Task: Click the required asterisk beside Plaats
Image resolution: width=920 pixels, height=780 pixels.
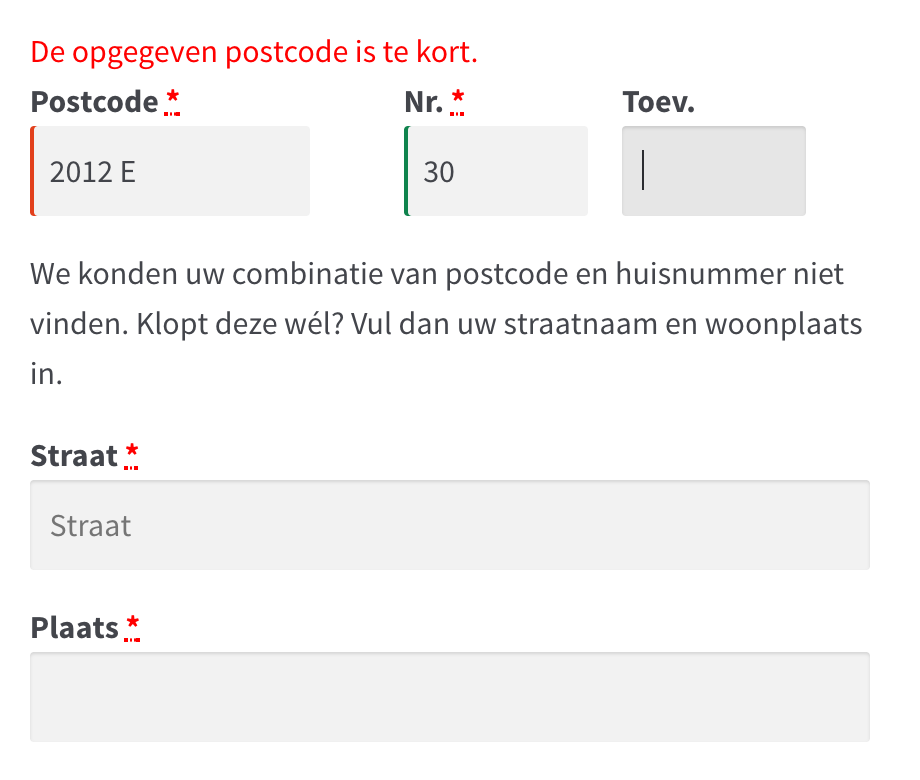Action: (132, 627)
